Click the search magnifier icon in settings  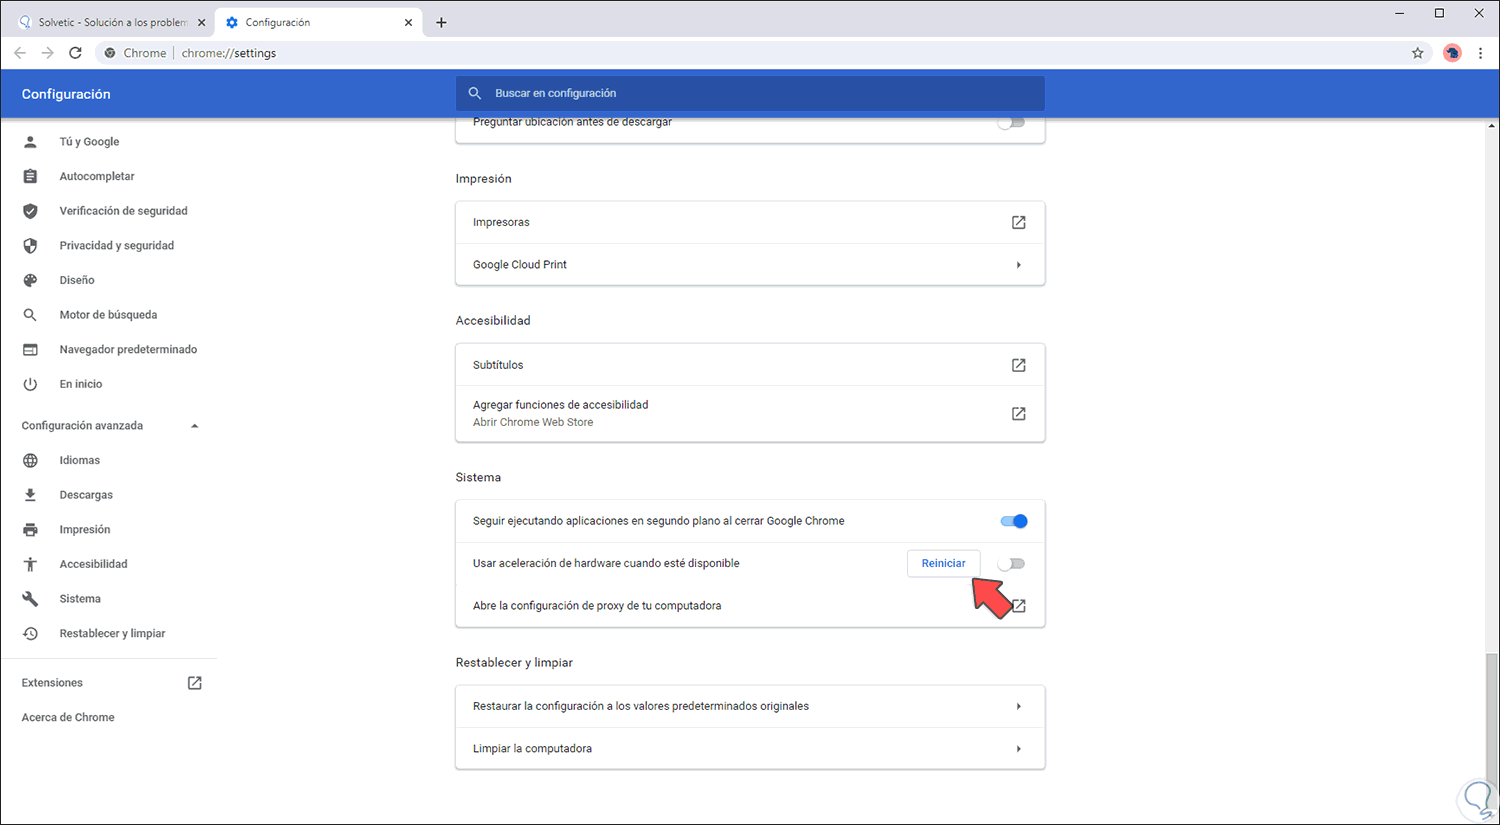pyautogui.click(x=475, y=93)
